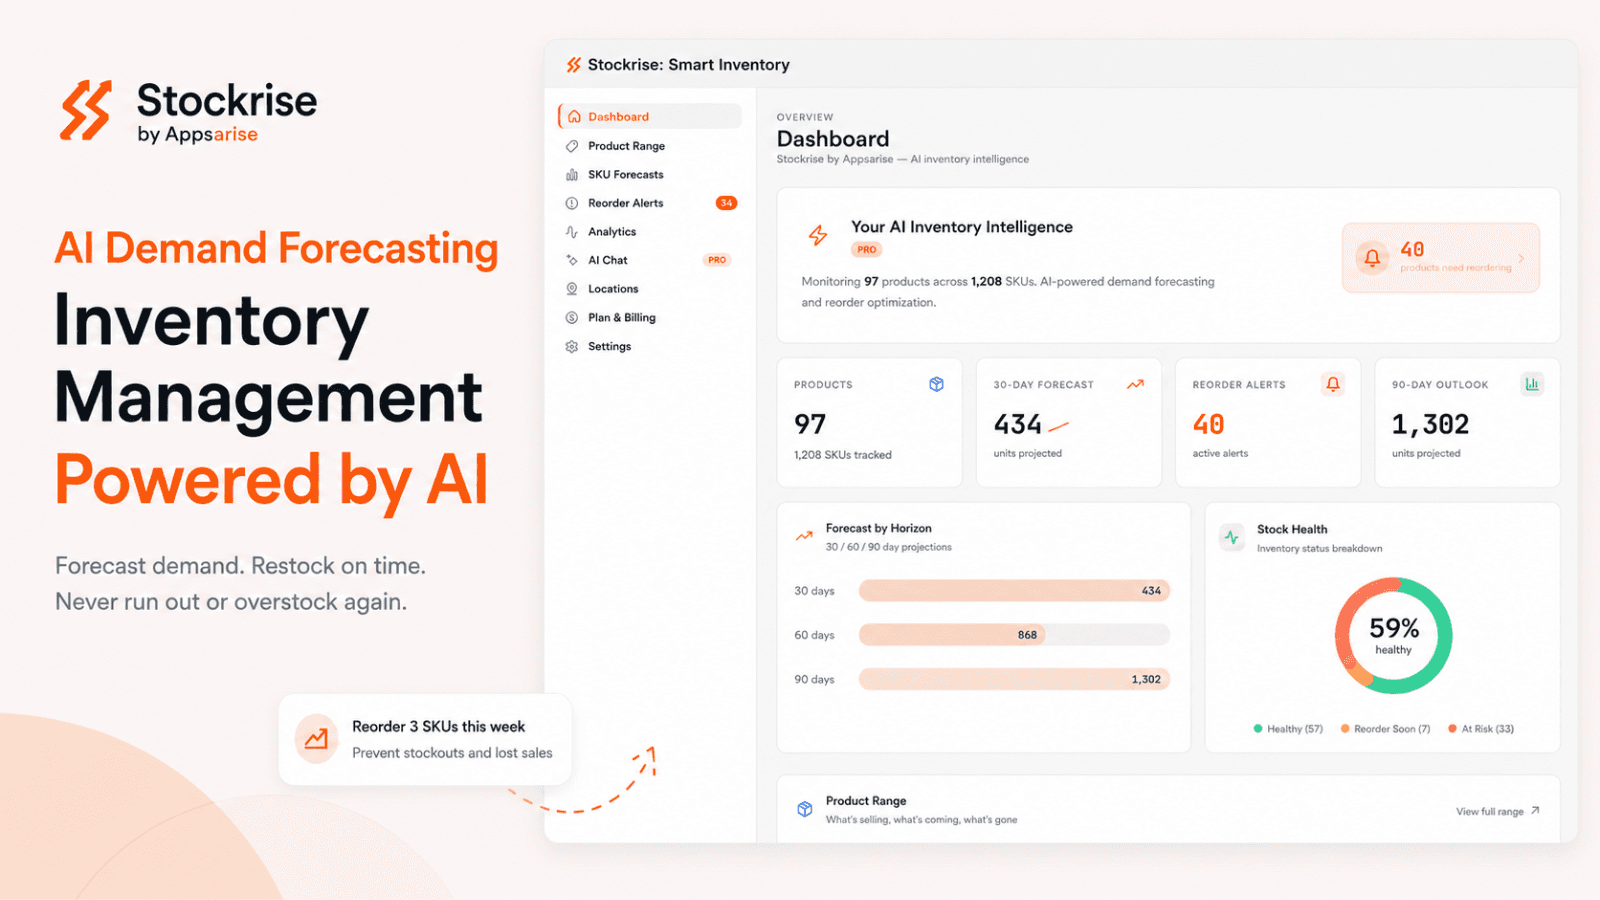Click the PRO badge beside AI Chat

(x=717, y=260)
